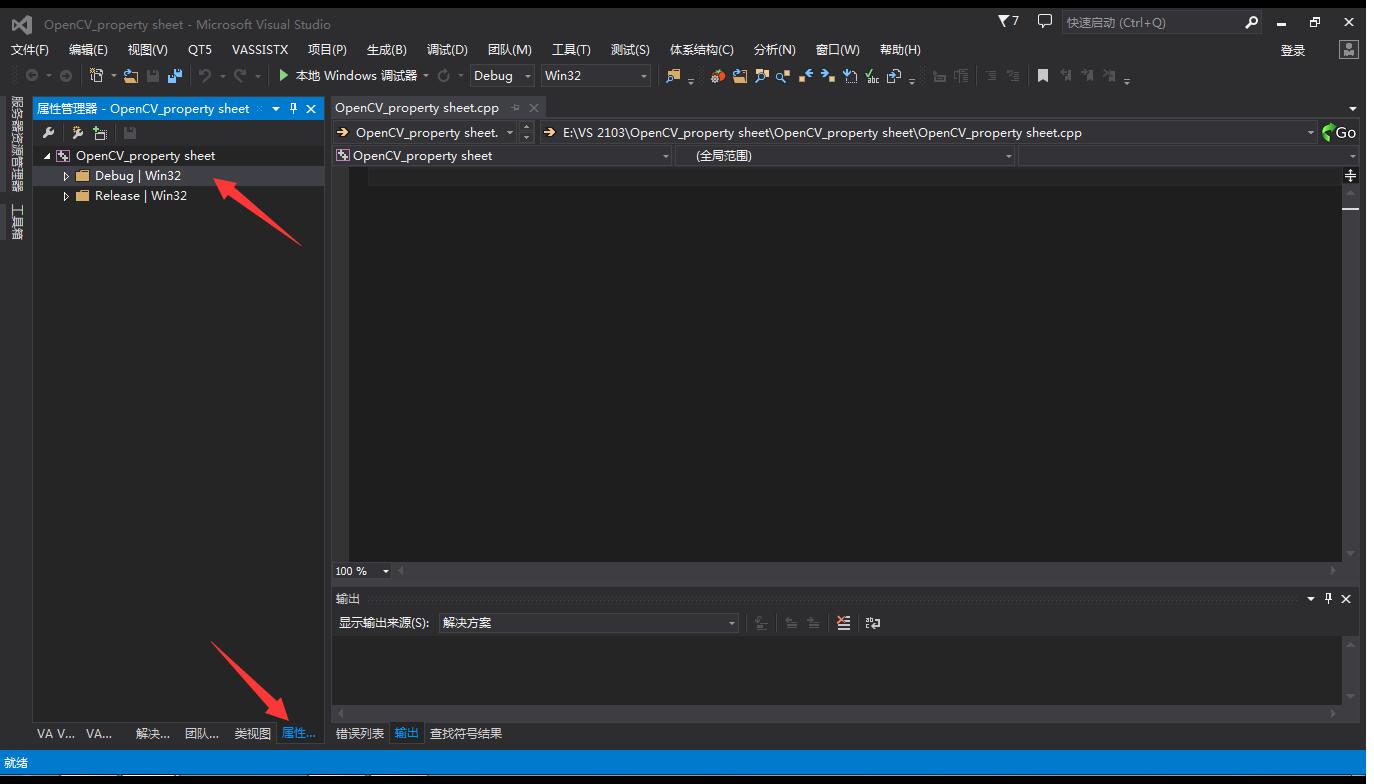The width and height of the screenshot is (1374, 784).
Task: Click the Clear All output icon
Action: click(x=844, y=622)
